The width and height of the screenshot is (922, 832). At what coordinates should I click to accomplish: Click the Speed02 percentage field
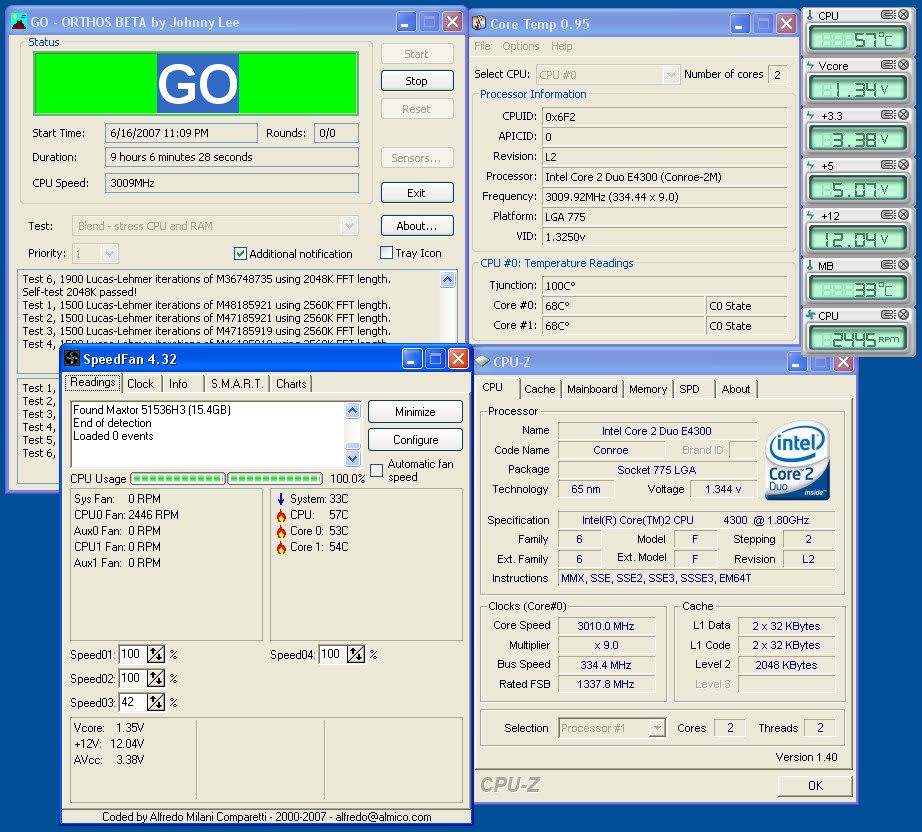coord(132,678)
